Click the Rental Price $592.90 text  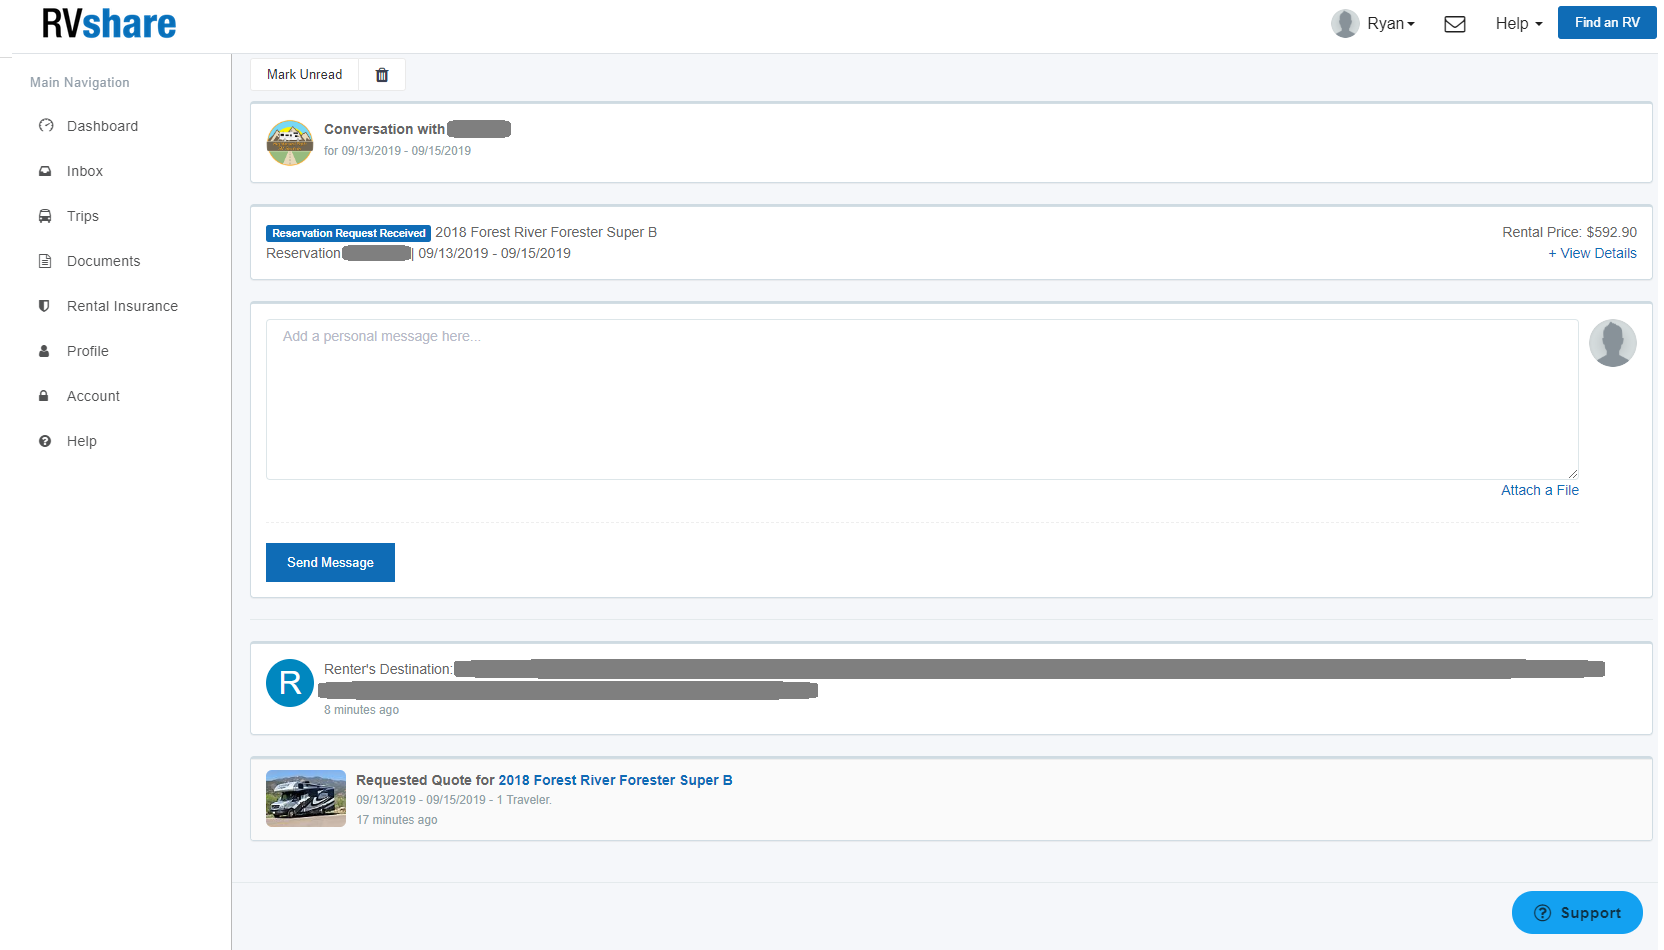coord(1569,232)
